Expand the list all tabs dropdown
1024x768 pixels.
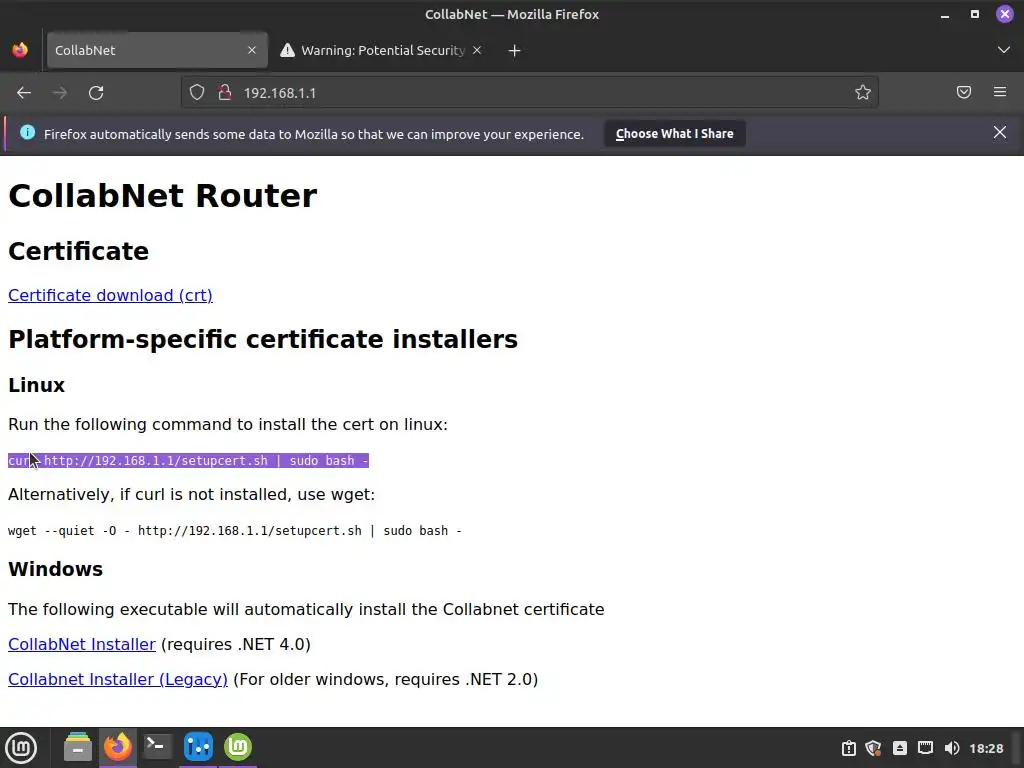(x=1004, y=50)
